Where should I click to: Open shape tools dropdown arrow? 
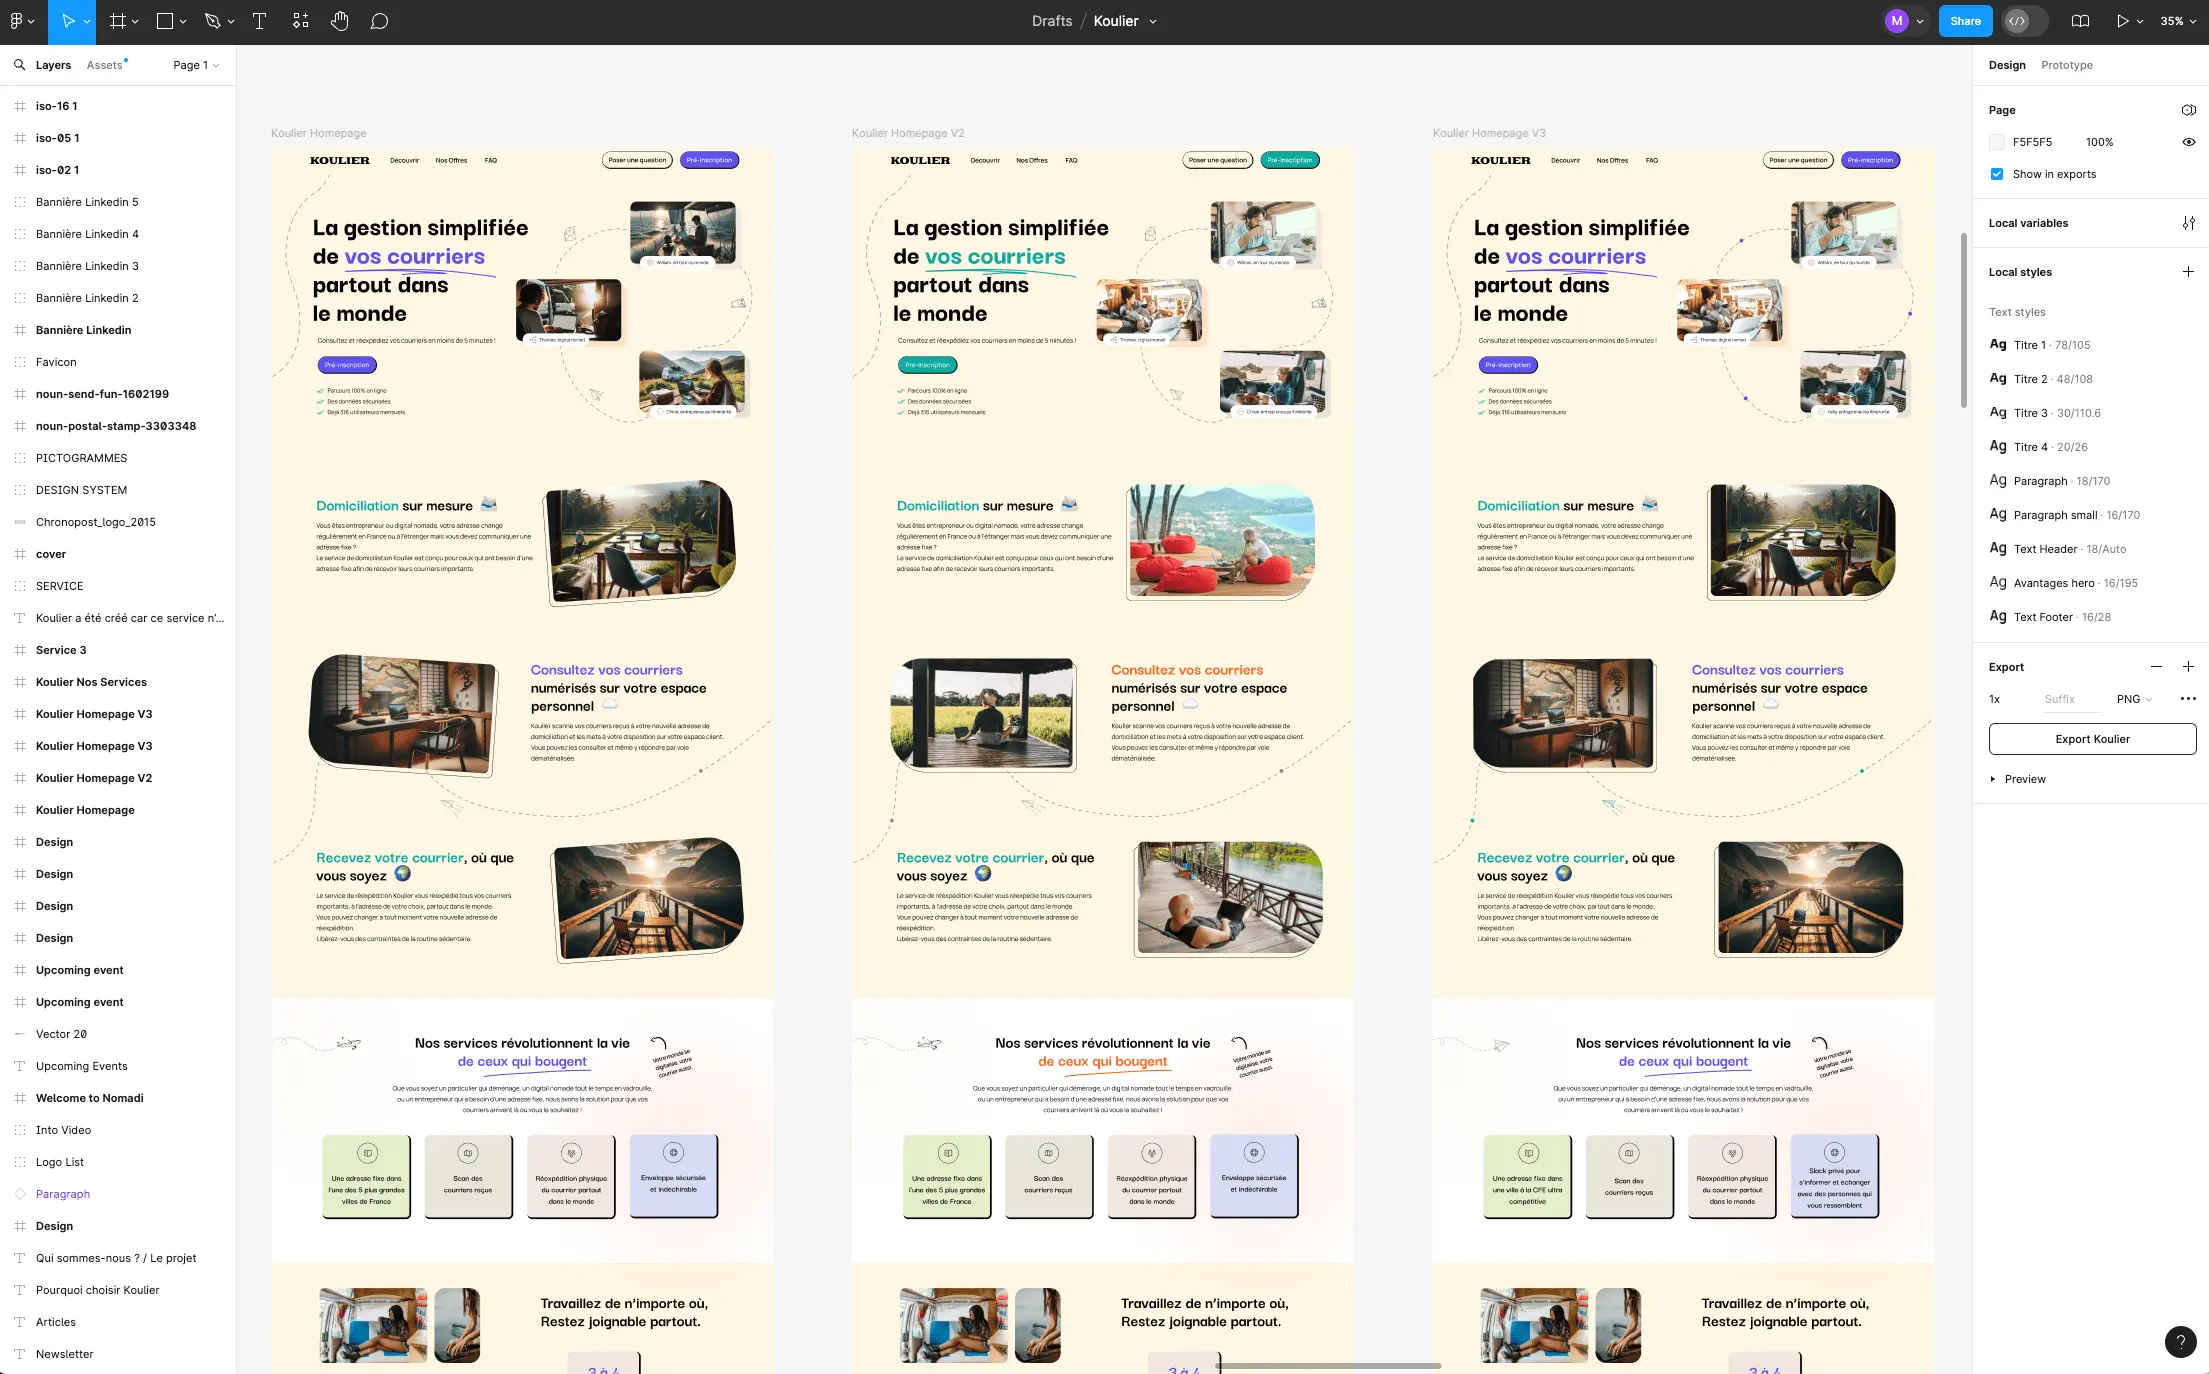tap(183, 22)
